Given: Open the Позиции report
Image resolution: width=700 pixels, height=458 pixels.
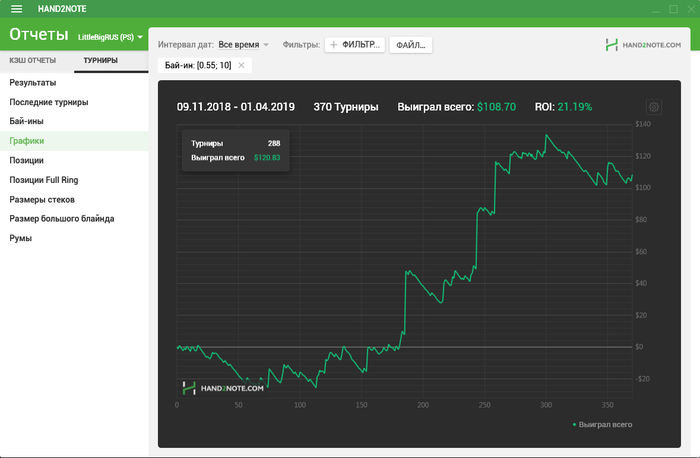Looking at the screenshot, I should coord(74,160).
